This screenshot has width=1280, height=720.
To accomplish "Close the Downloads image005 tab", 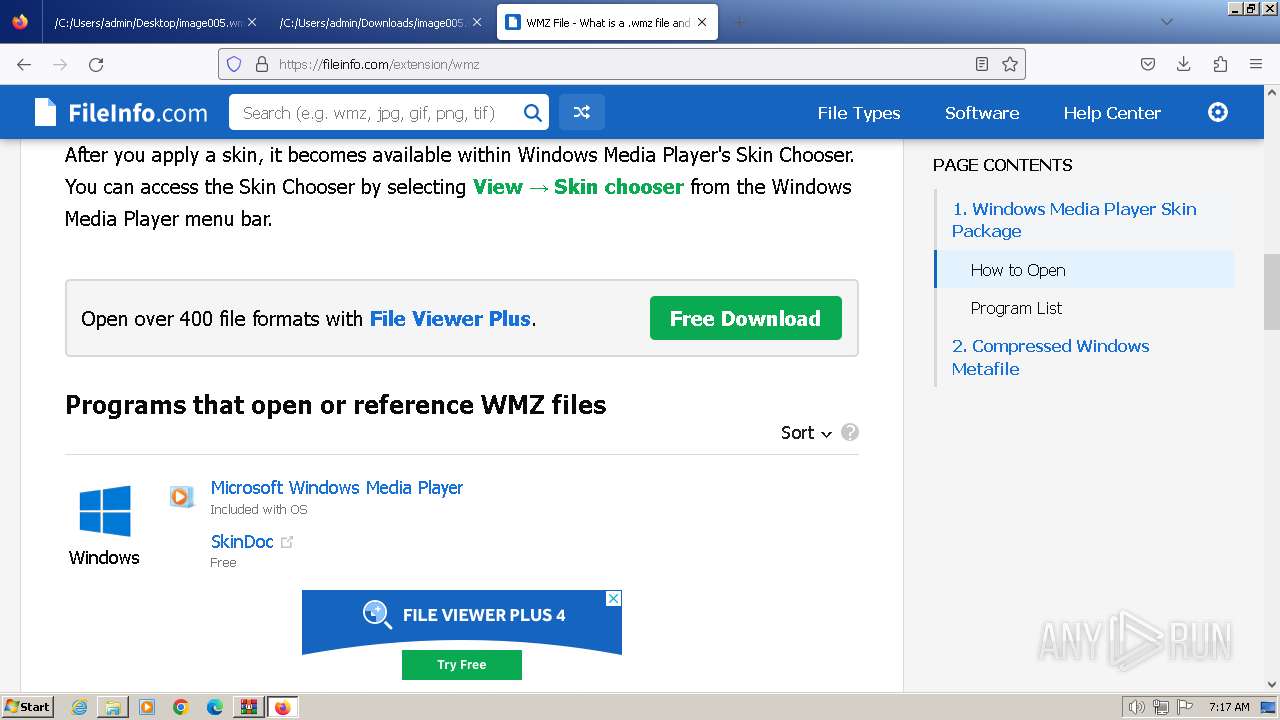I will (476, 22).
